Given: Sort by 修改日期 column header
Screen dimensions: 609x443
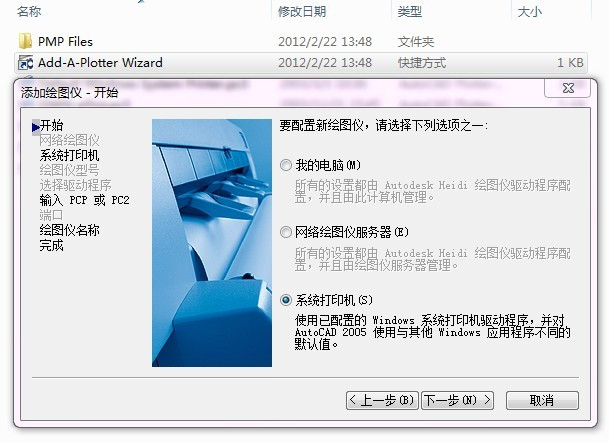Looking at the screenshot, I should [x=302, y=12].
